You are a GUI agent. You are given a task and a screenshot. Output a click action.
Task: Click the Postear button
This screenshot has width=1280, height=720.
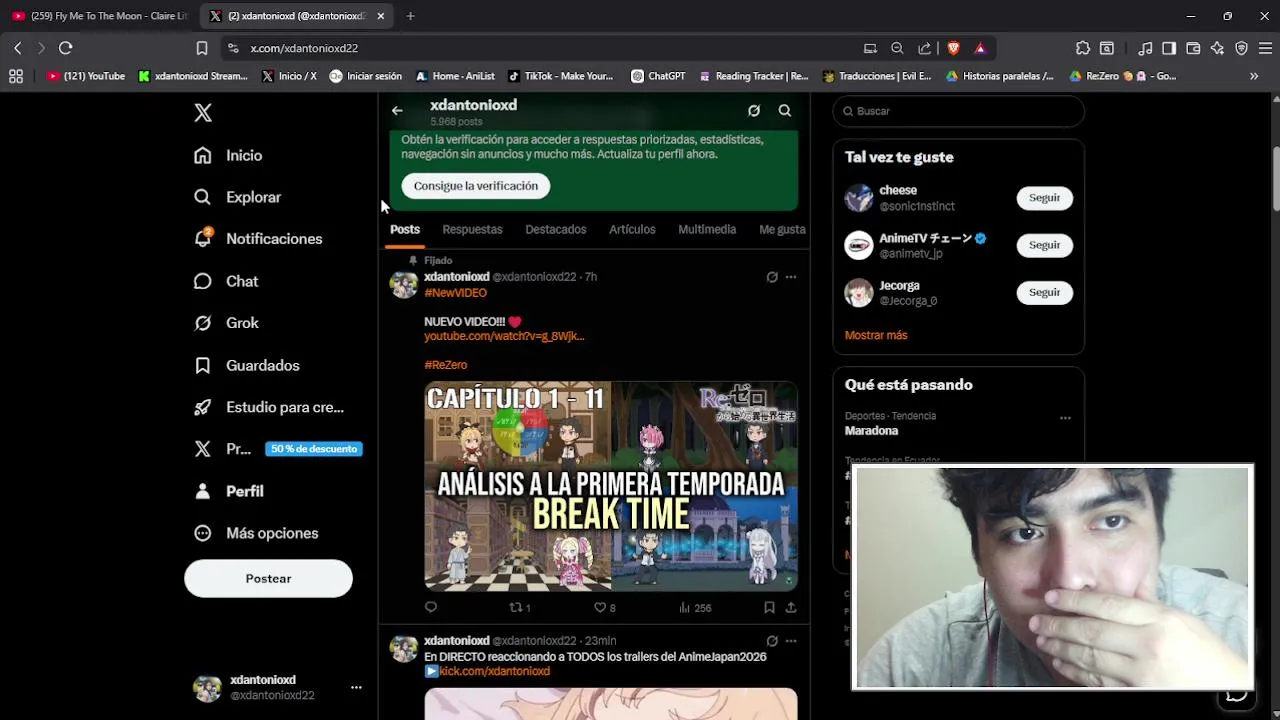click(268, 579)
